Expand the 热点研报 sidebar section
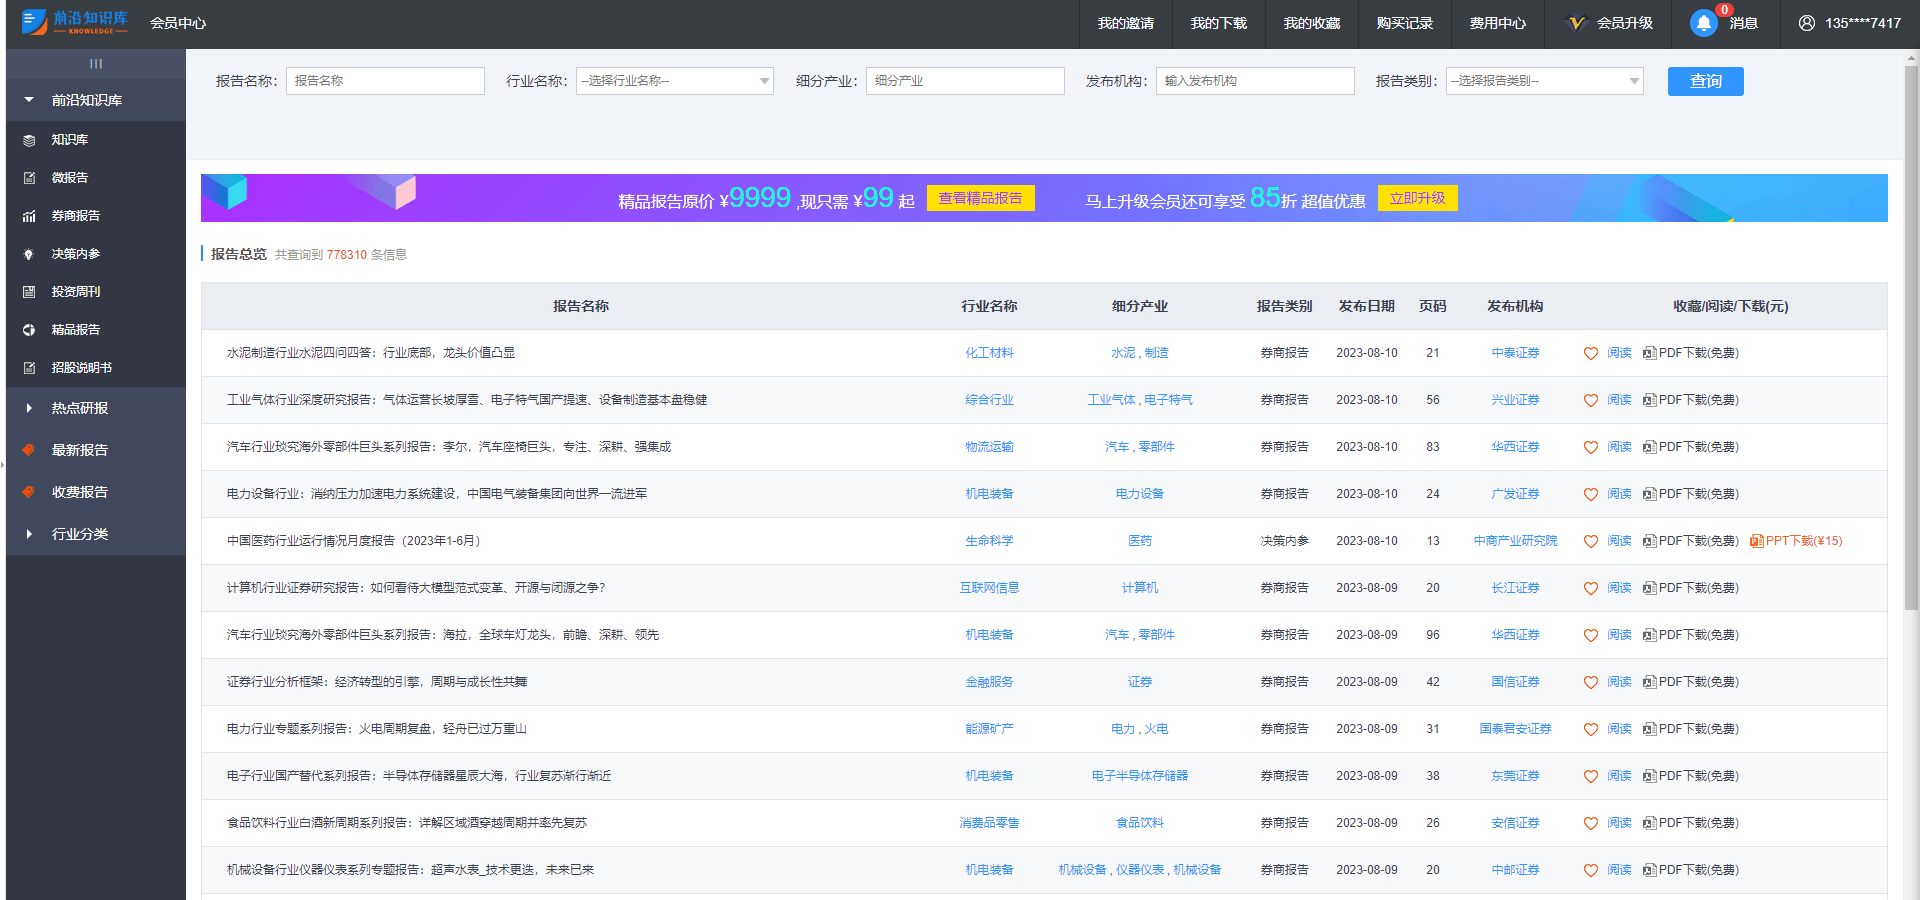 (80, 408)
